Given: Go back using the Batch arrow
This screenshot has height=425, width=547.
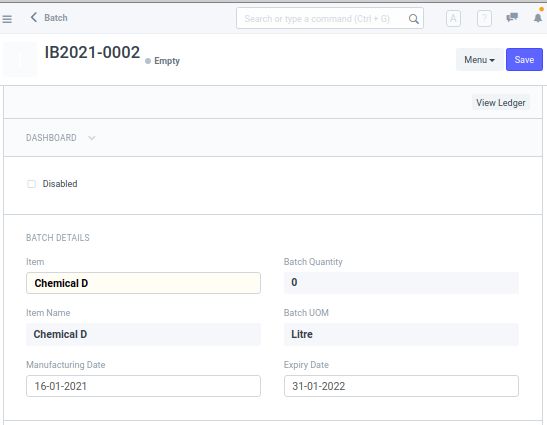Looking at the screenshot, I should tap(34, 17).
